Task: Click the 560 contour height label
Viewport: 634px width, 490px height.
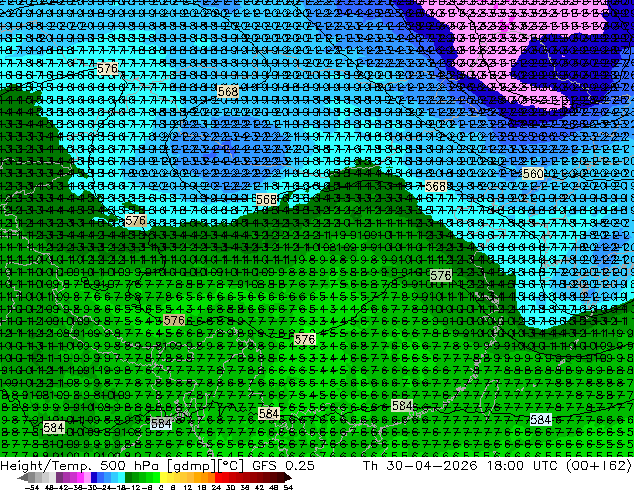Action: (533, 174)
